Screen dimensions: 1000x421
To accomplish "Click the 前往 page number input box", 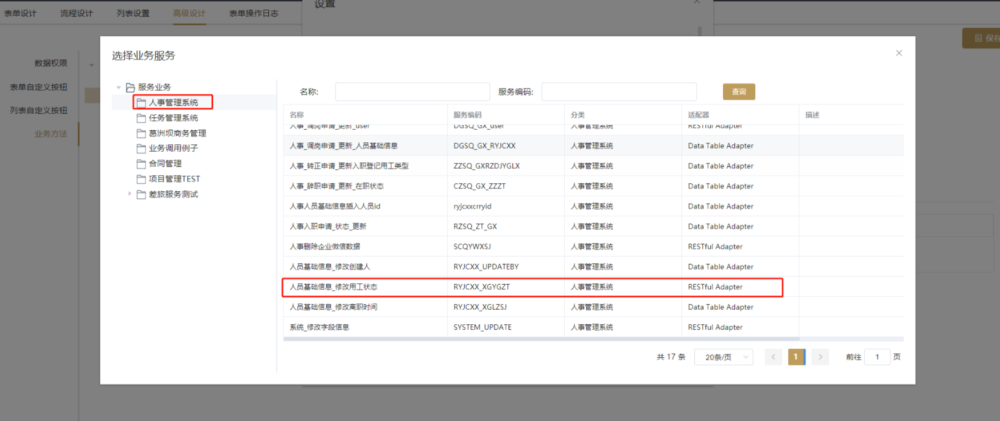I will [876, 357].
